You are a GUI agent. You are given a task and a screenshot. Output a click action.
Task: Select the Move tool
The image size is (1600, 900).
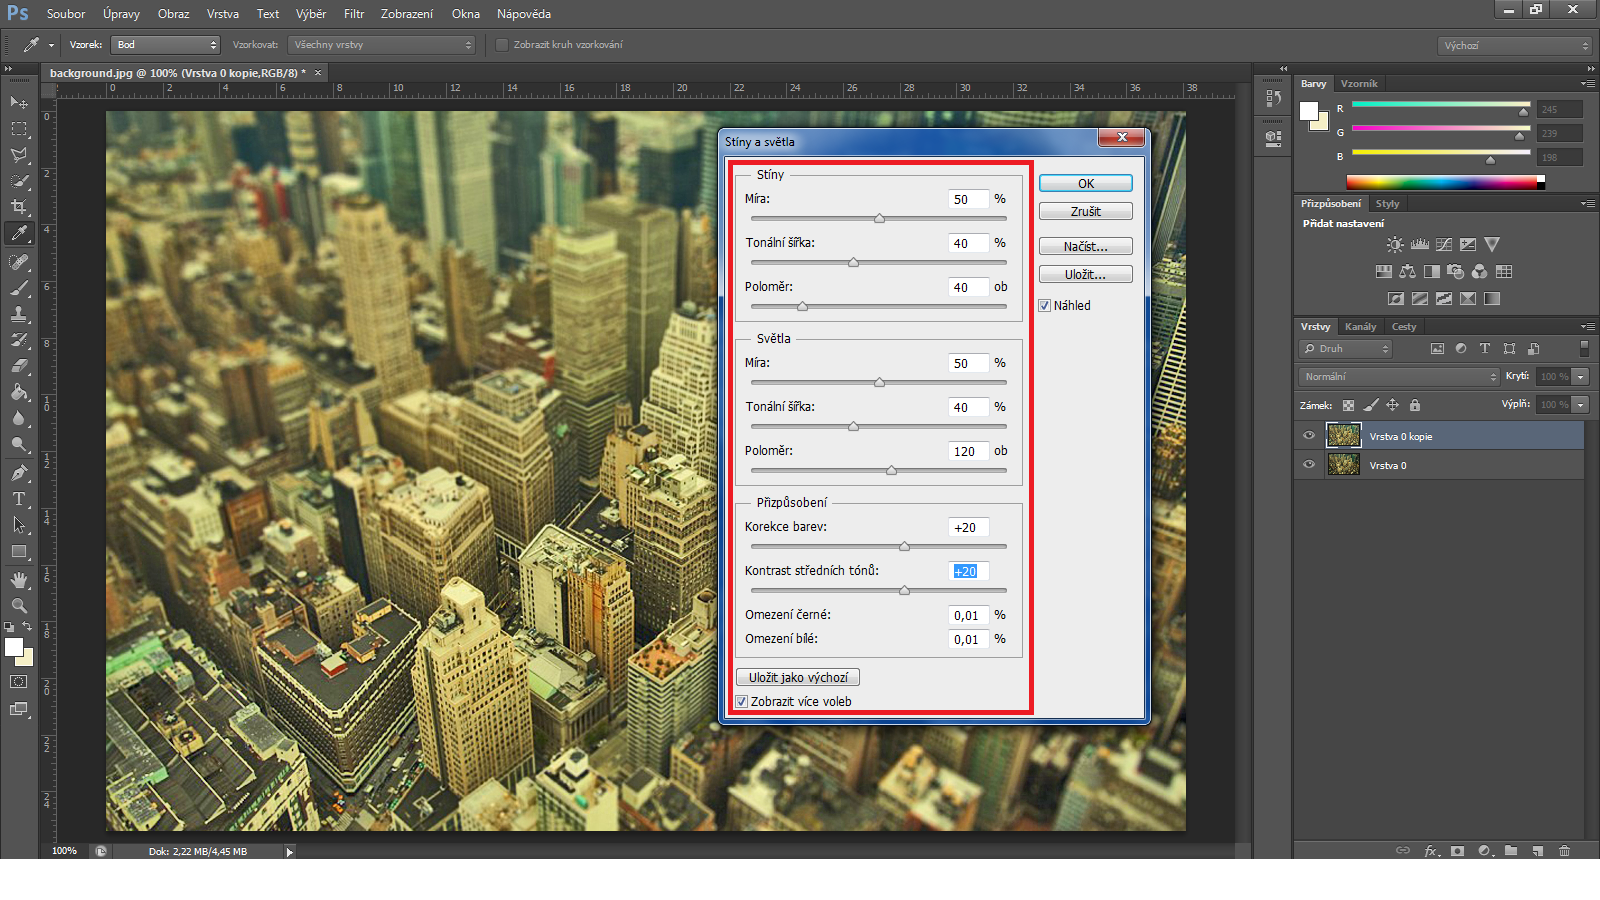pos(19,102)
